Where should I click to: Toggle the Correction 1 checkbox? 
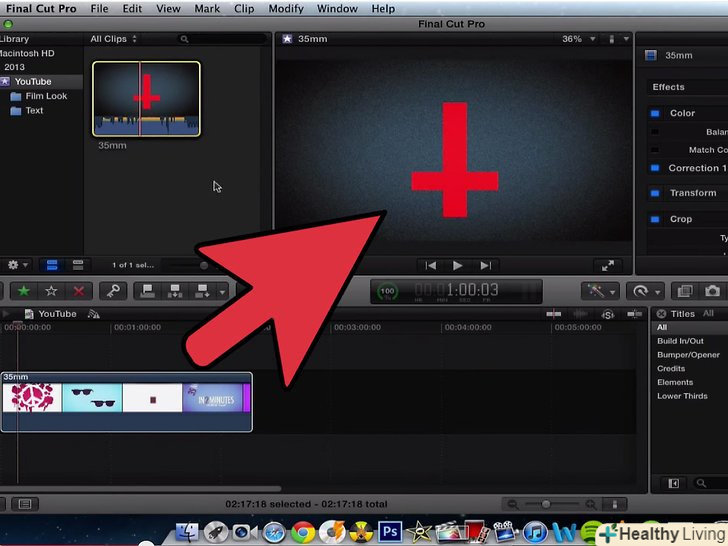pyautogui.click(x=655, y=168)
